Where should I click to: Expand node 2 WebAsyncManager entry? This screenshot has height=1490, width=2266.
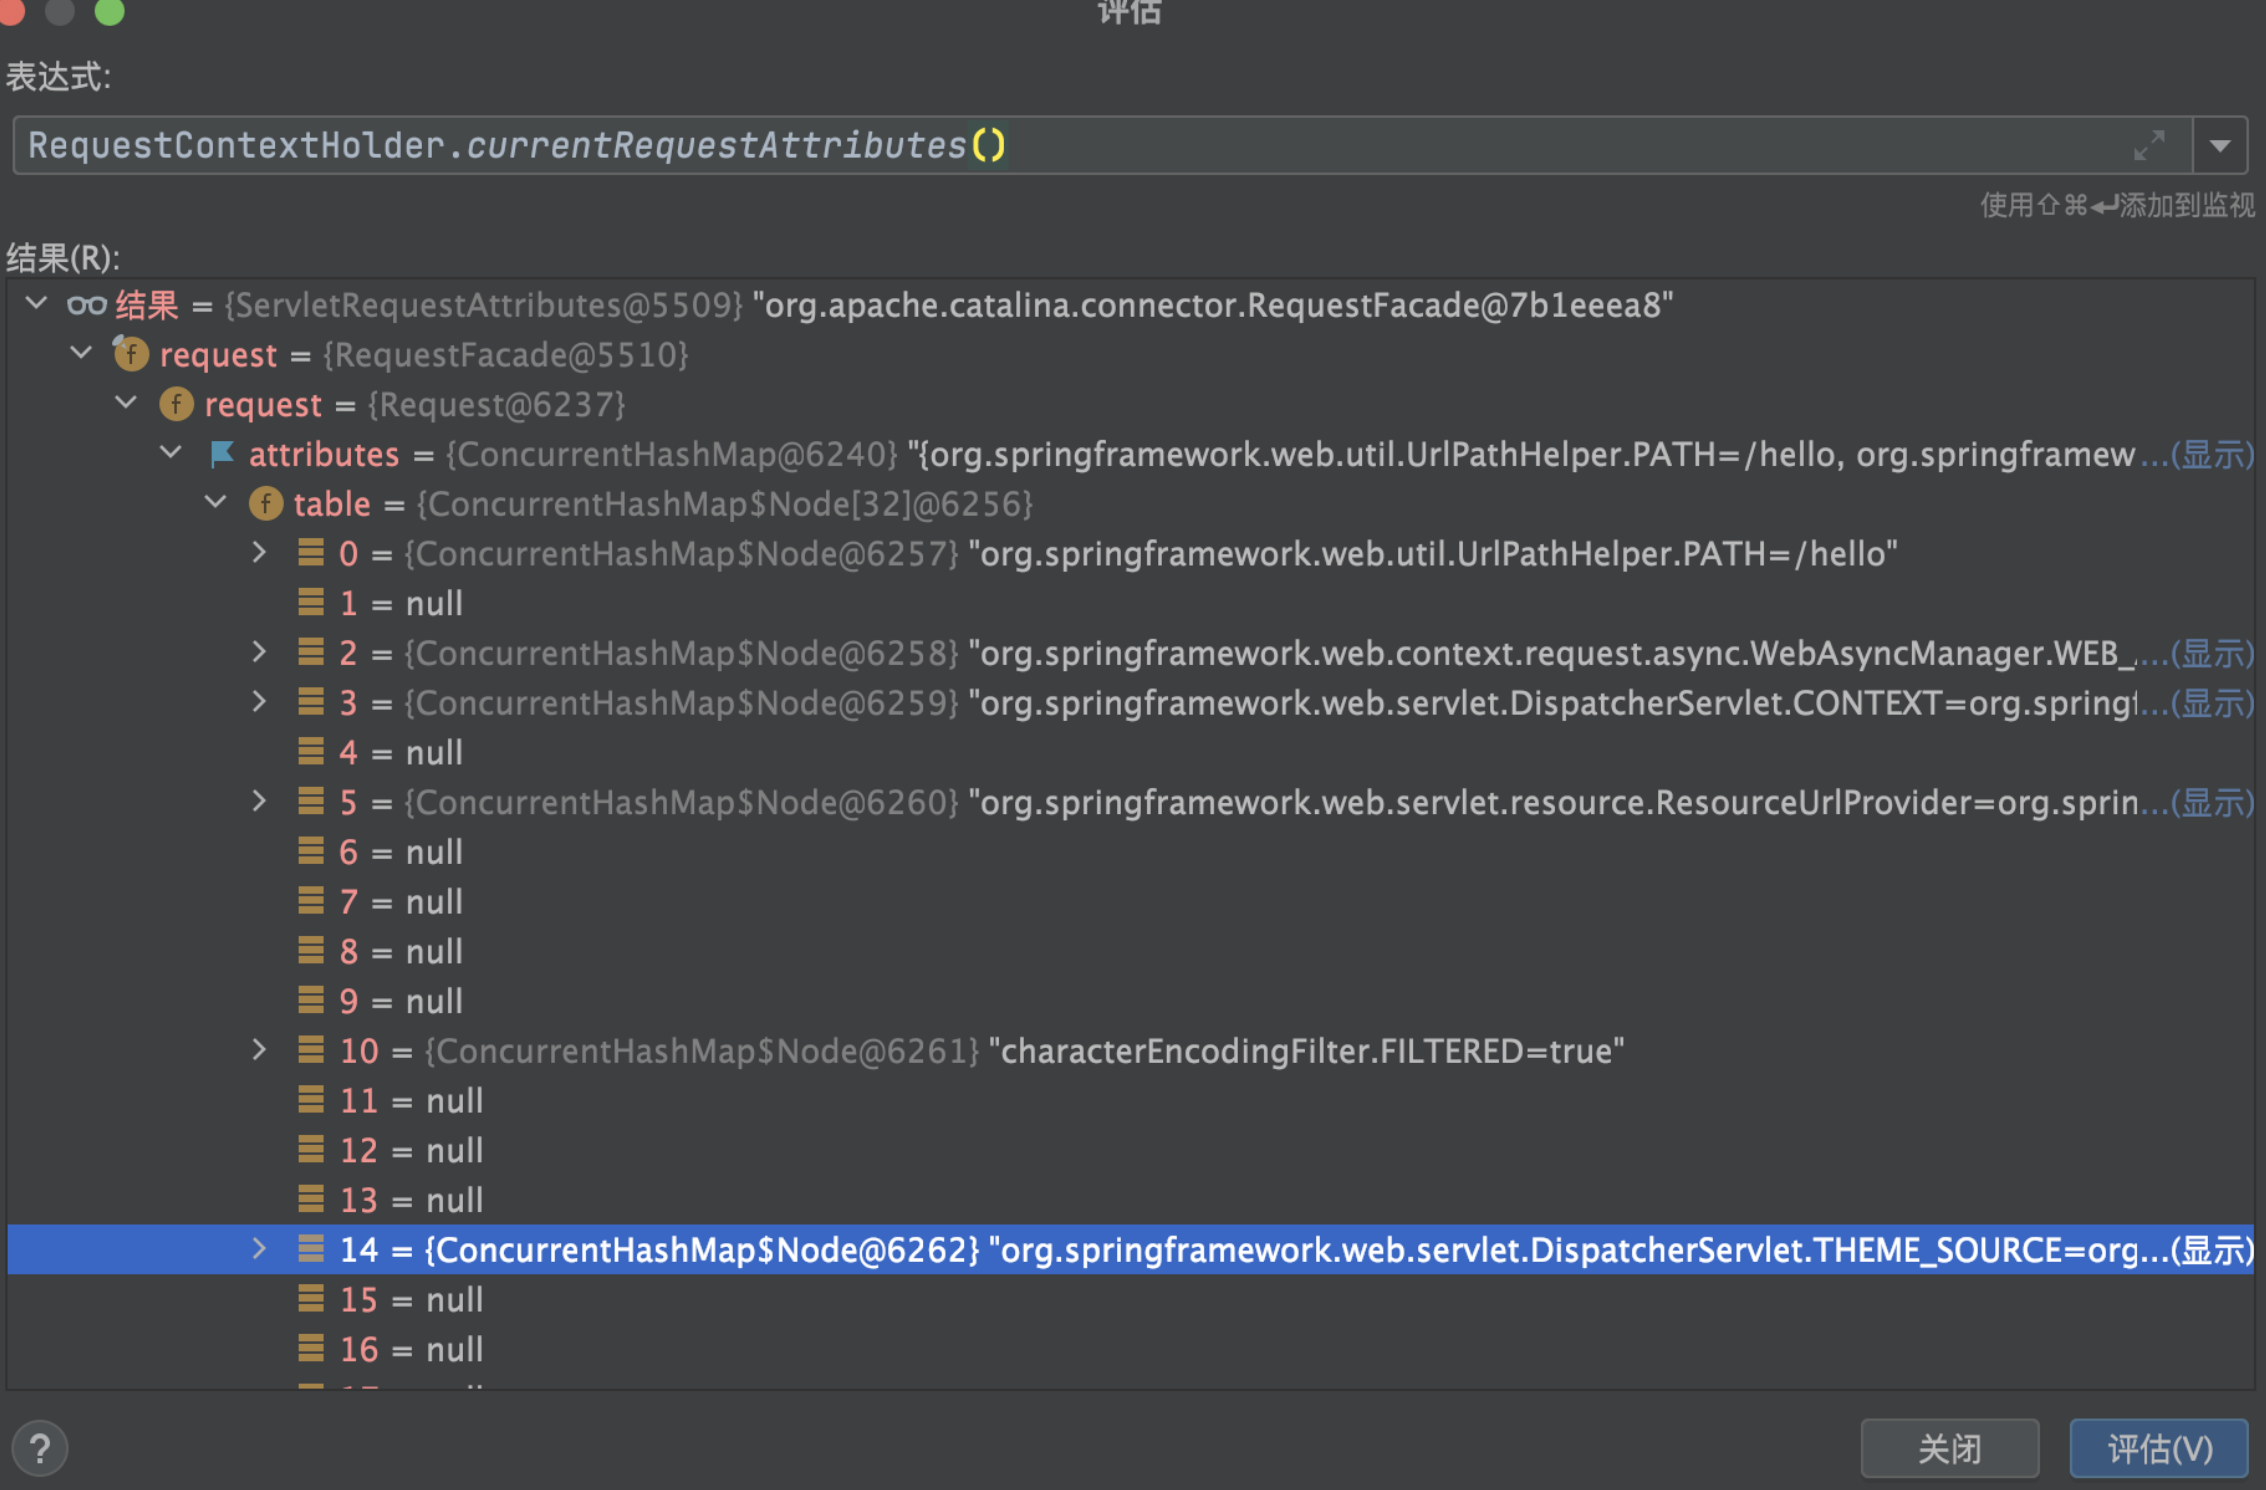coord(259,652)
